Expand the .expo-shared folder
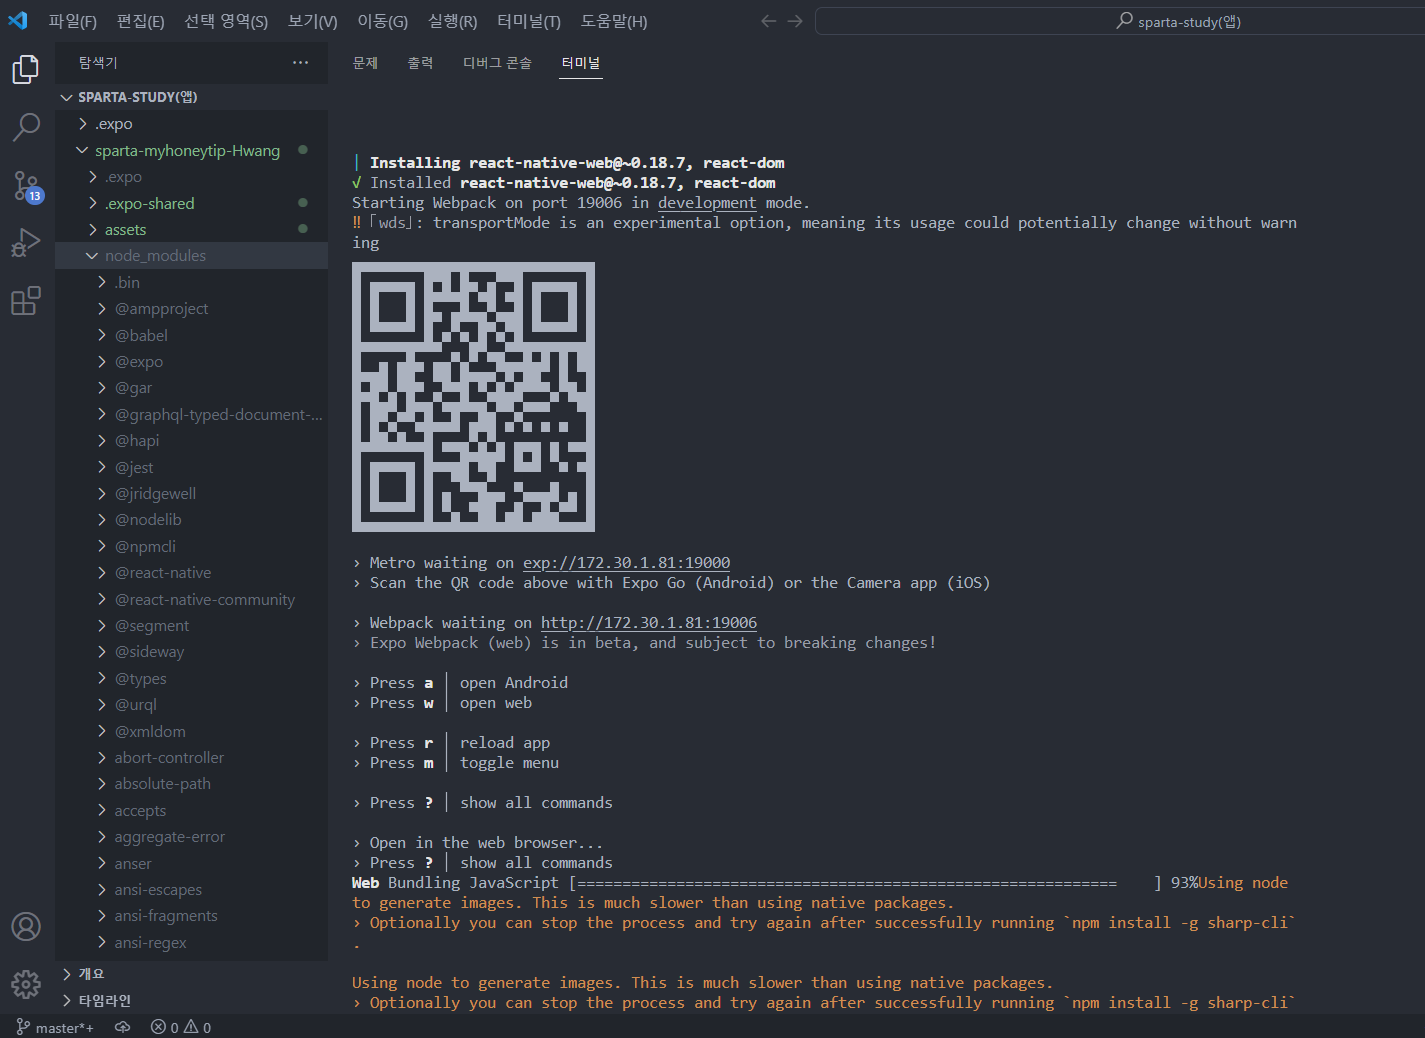This screenshot has height=1038, width=1425. (191, 203)
